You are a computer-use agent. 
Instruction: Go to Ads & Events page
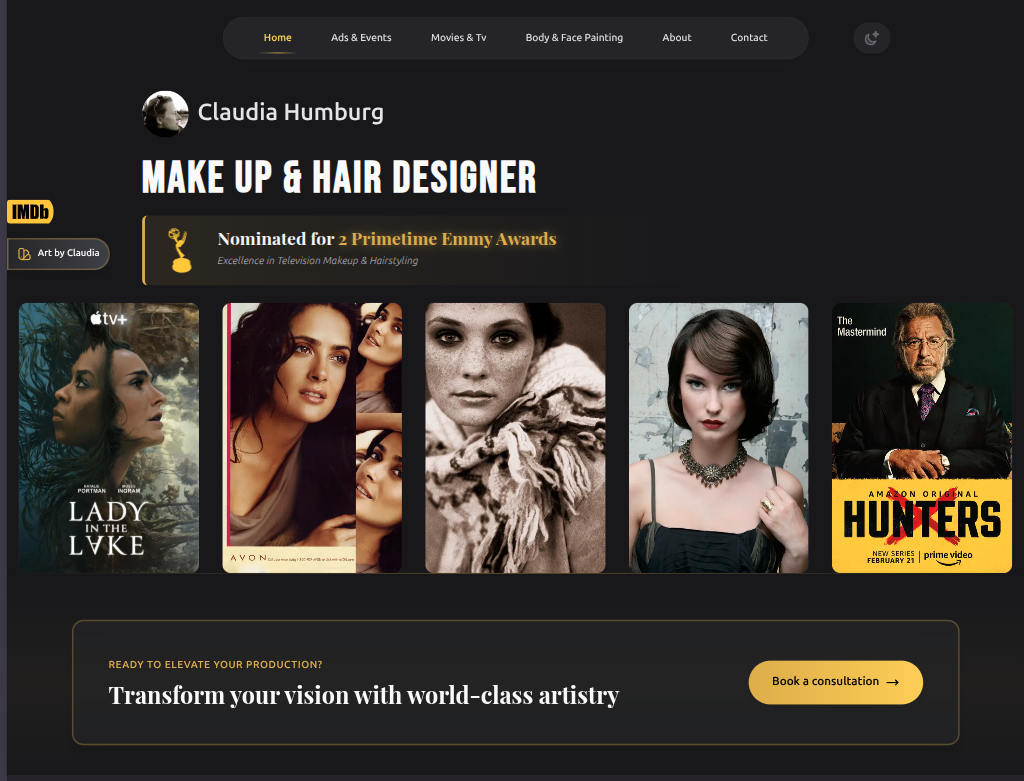pyautogui.click(x=361, y=38)
